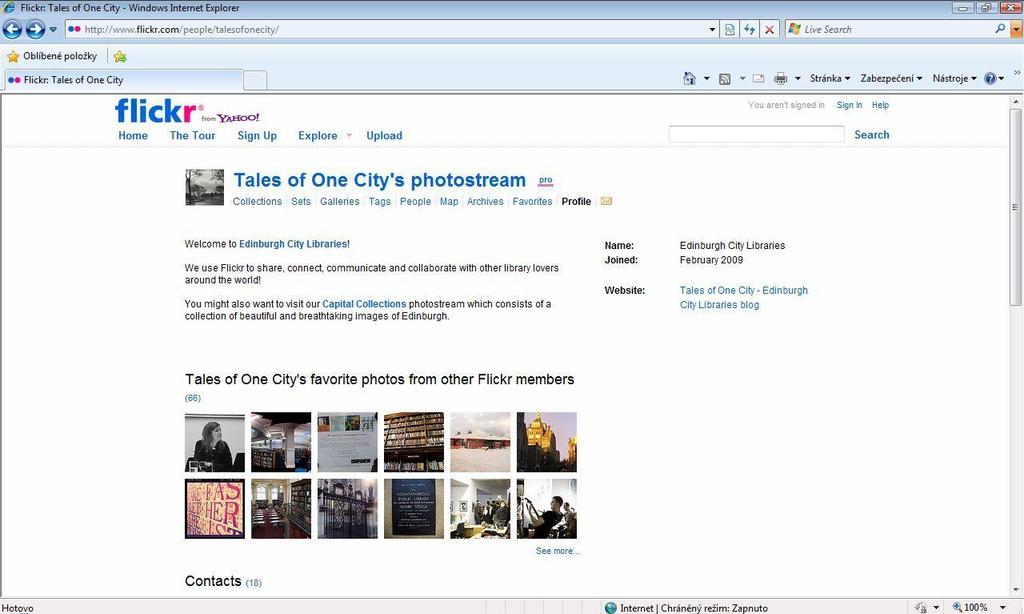Click the Sign Up link
This screenshot has width=1024, height=614.
coord(257,135)
